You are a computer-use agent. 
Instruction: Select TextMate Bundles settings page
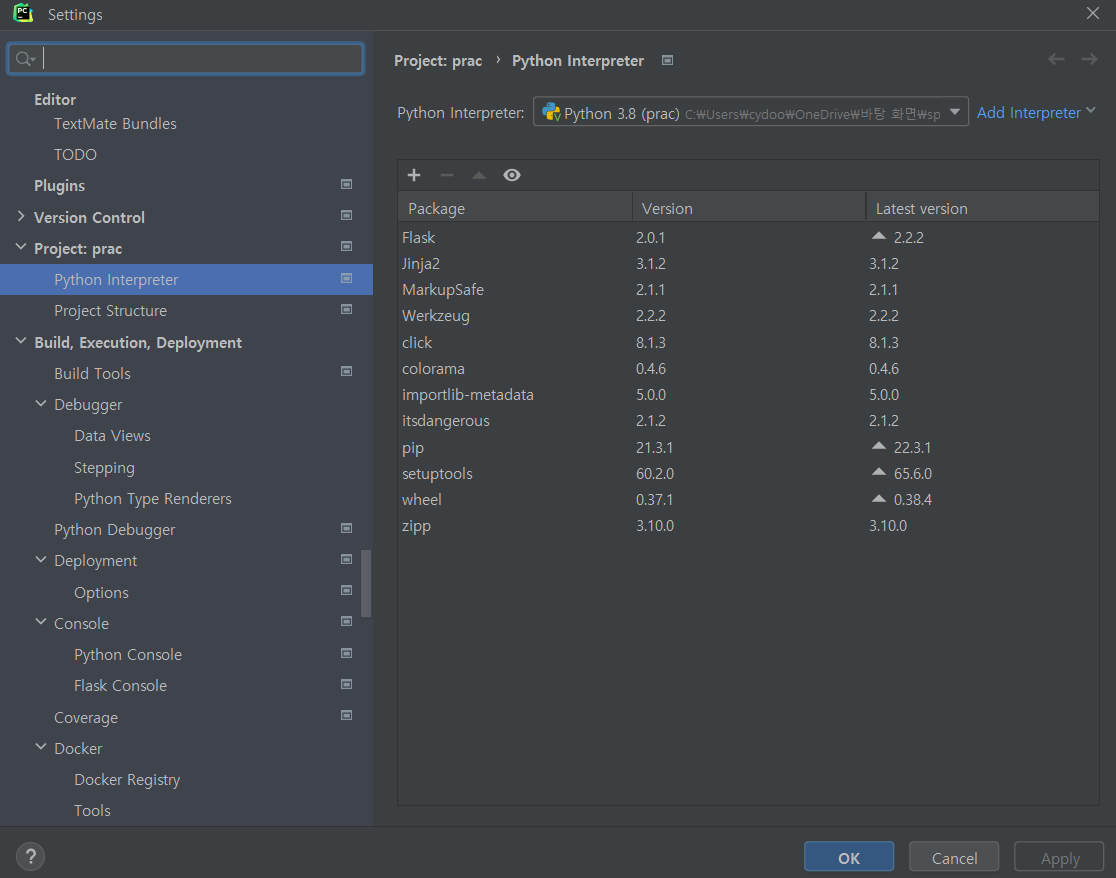coord(115,124)
